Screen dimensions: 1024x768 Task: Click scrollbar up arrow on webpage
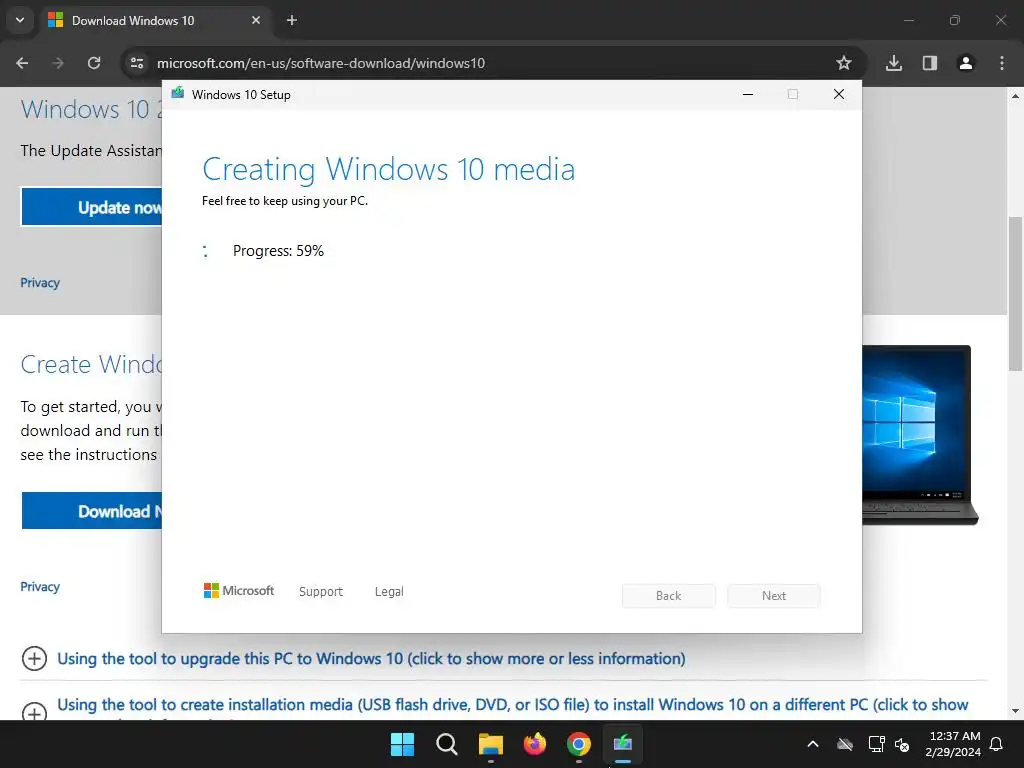coord(1015,96)
